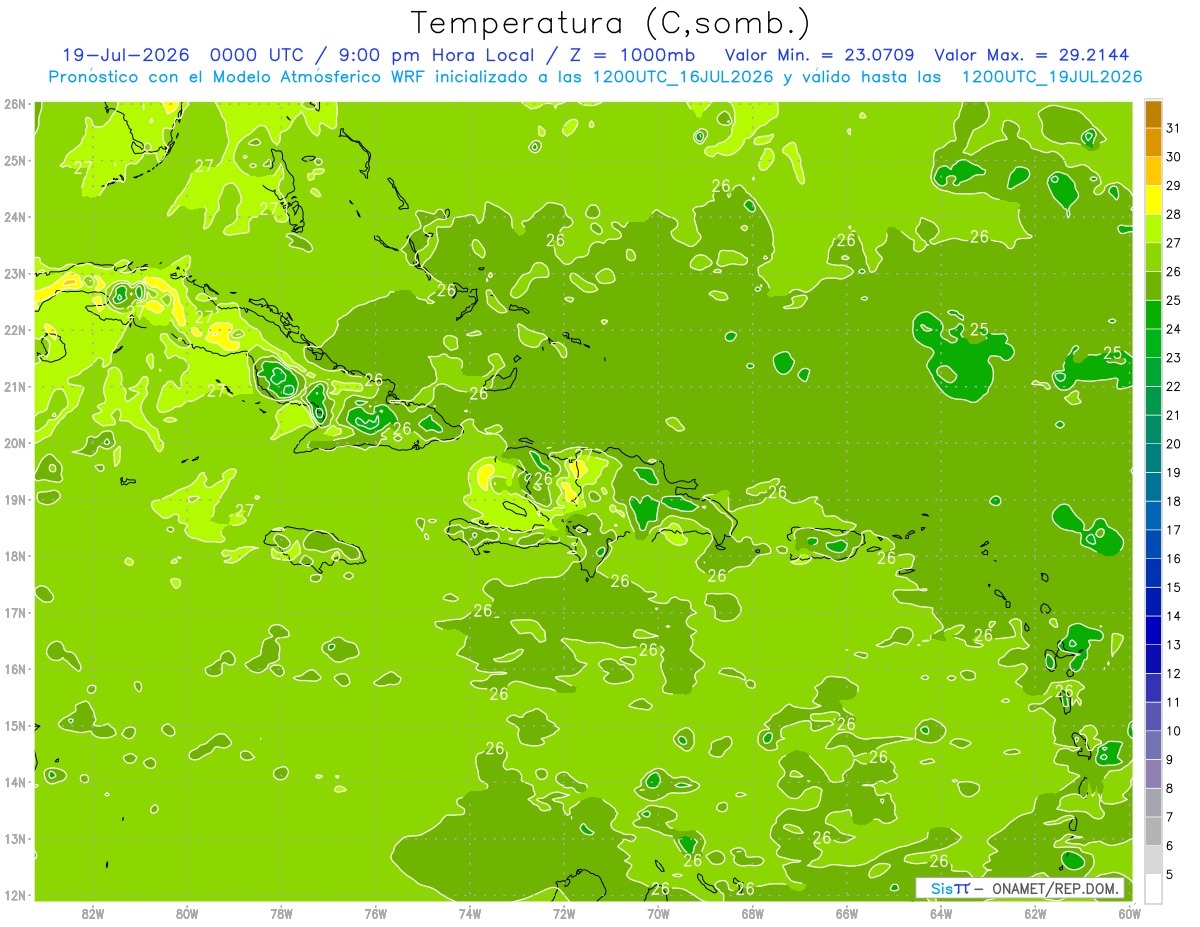The width and height of the screenshot is (1200, 927).
Task: Click the 82W longitude axis label
Action: [x=93, y=913]
